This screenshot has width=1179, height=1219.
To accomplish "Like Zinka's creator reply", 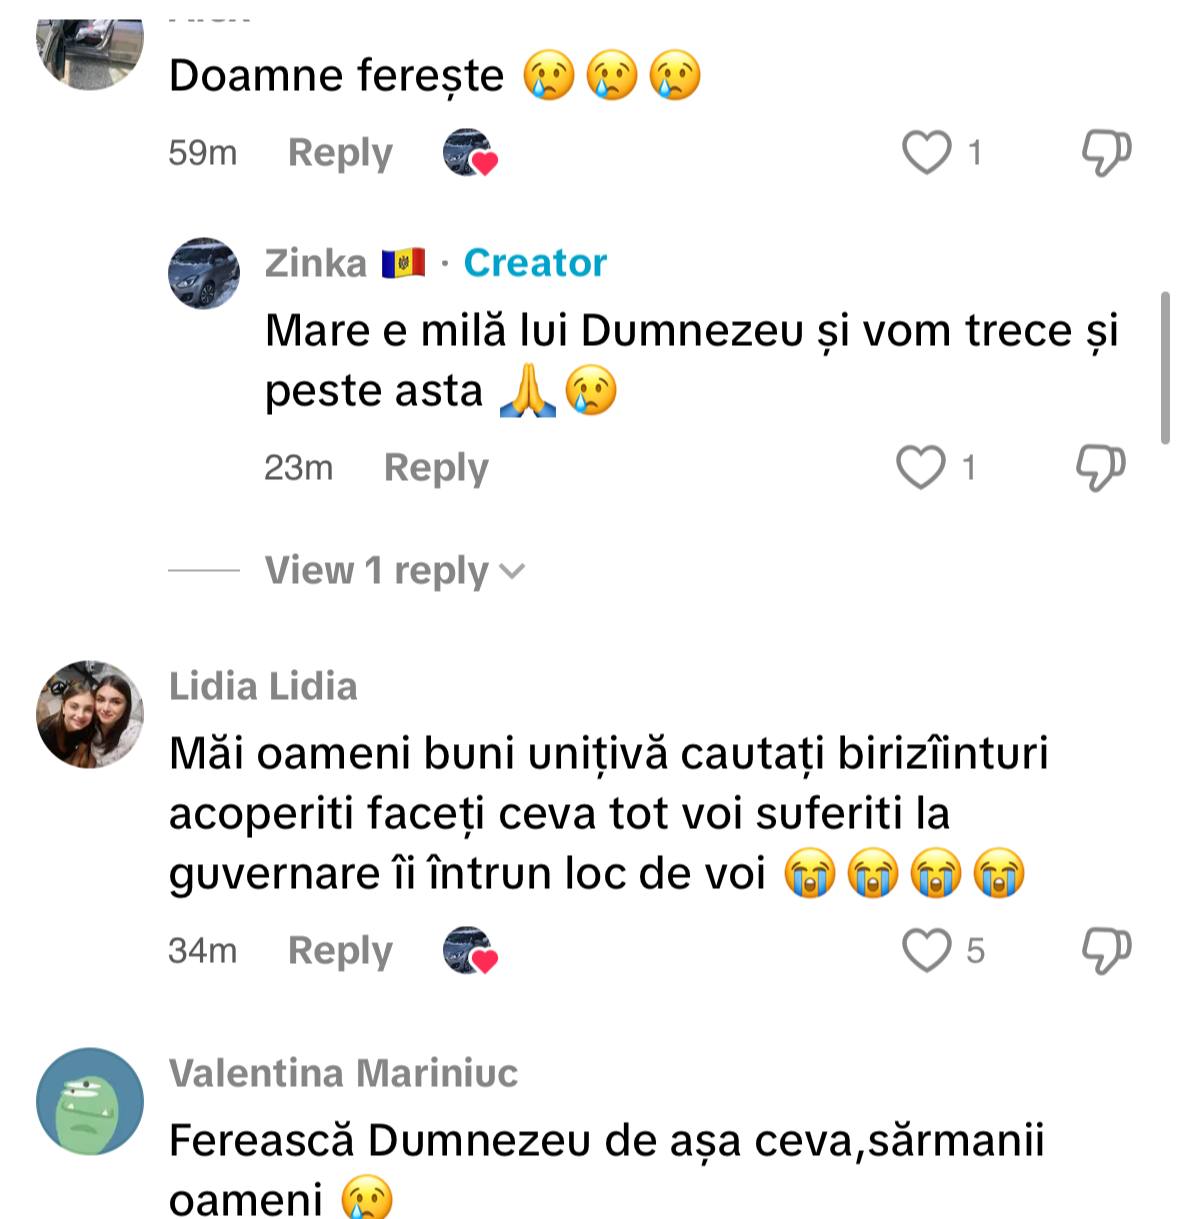I will pos(920,467).
